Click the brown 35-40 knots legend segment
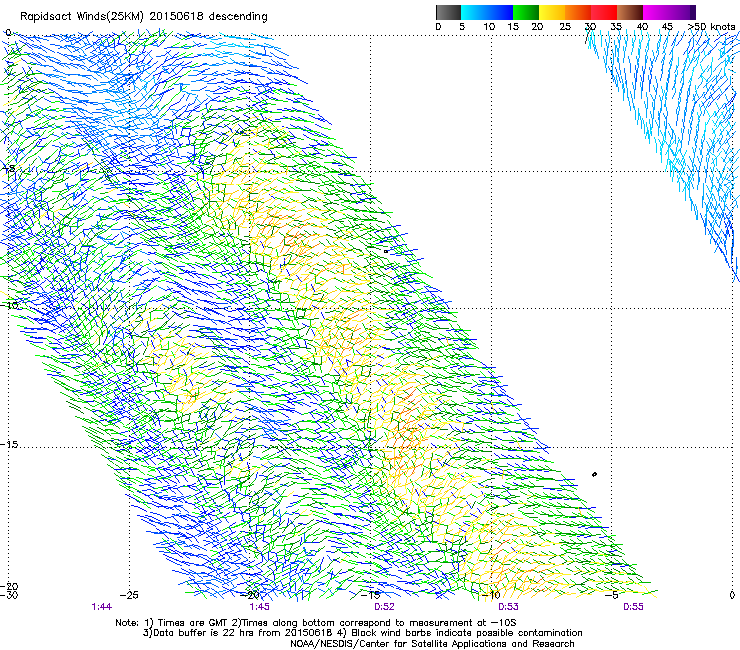The width and height of the screenshot is (740, 650). pos(630,12)
